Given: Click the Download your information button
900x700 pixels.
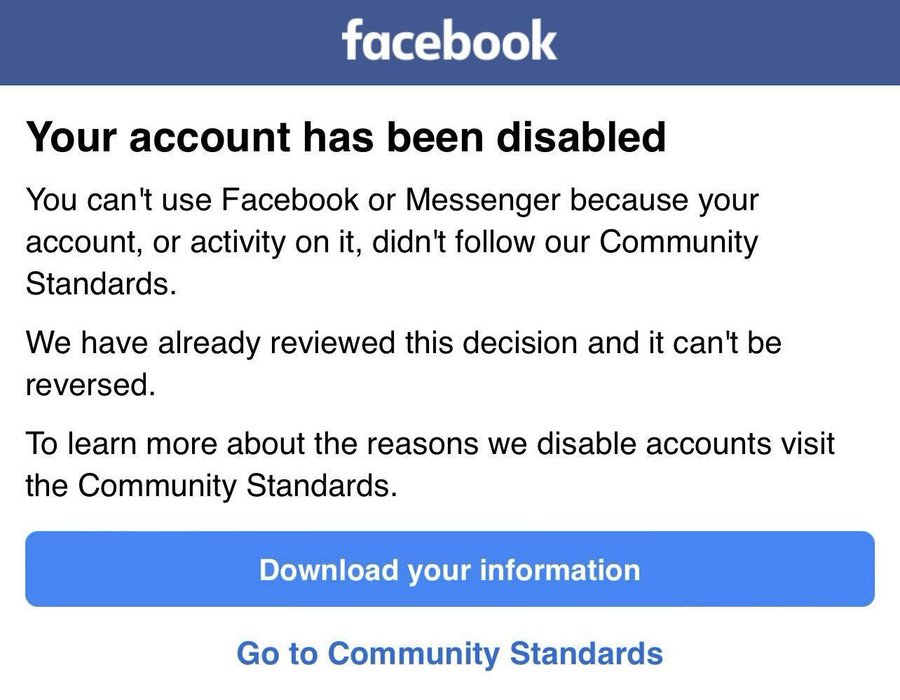Looking at the screenshot, I should (x=450, y=569).
